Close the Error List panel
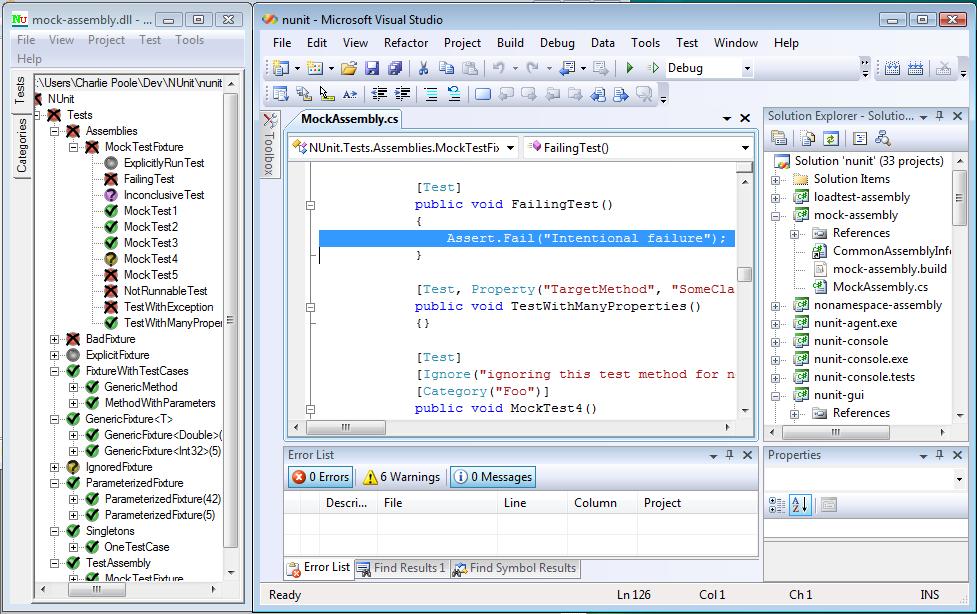The width and height of the screenshot is (977, 614). (748, 456)
